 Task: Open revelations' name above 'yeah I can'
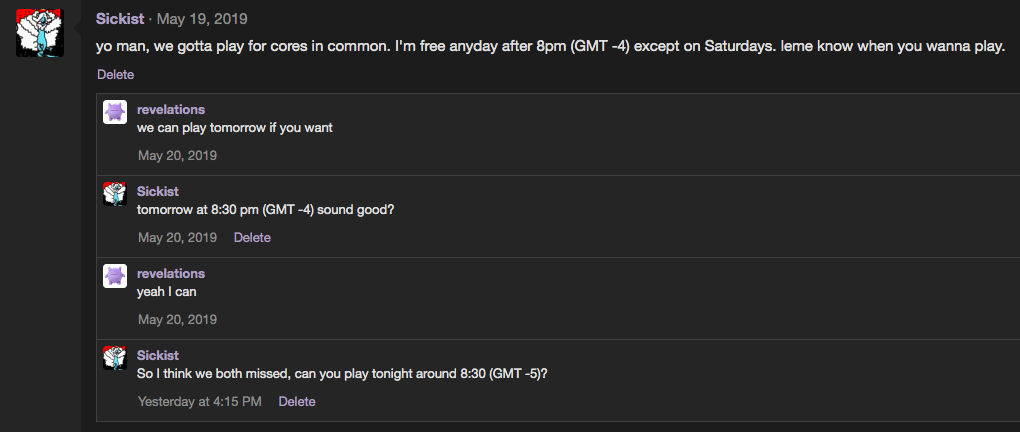pyautogui.click(x=171, y=273)
